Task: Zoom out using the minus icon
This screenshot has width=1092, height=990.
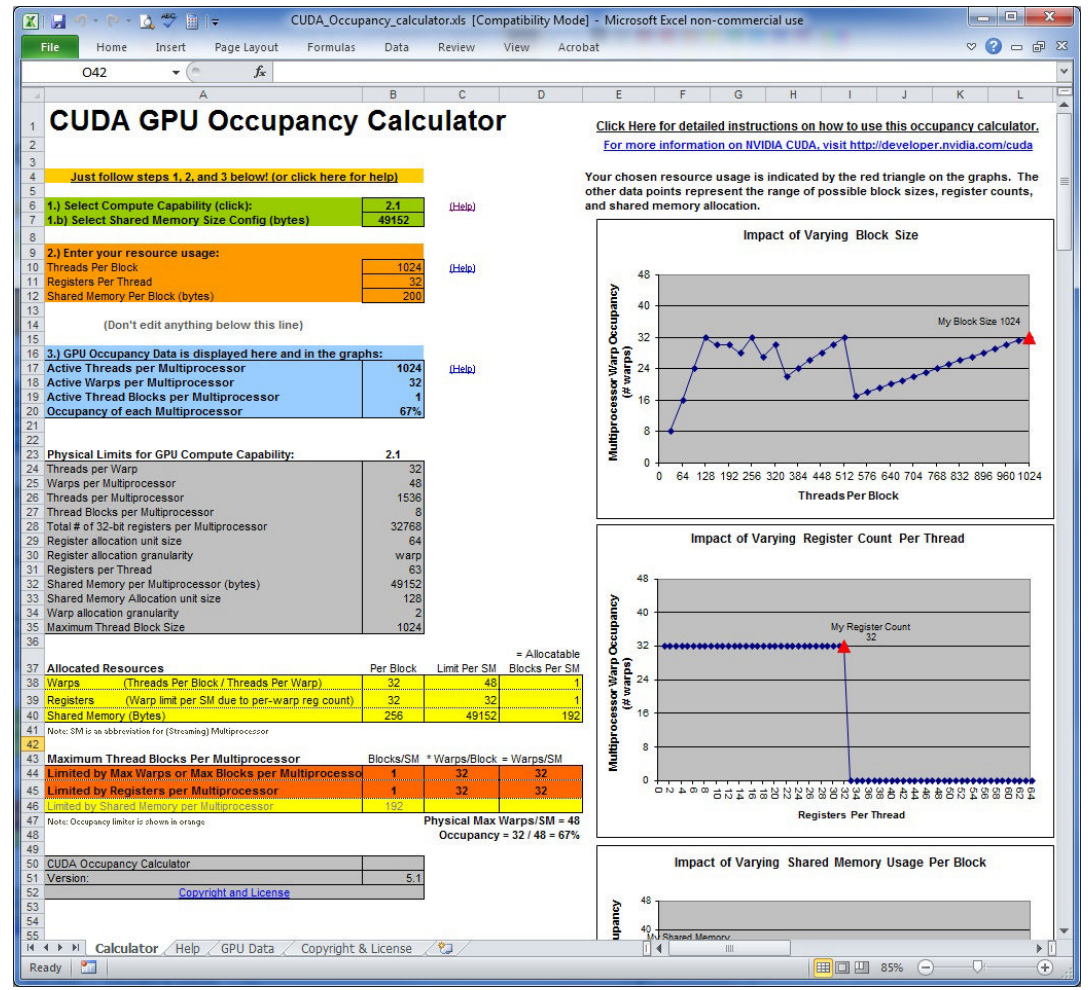Action: point(926,967)
